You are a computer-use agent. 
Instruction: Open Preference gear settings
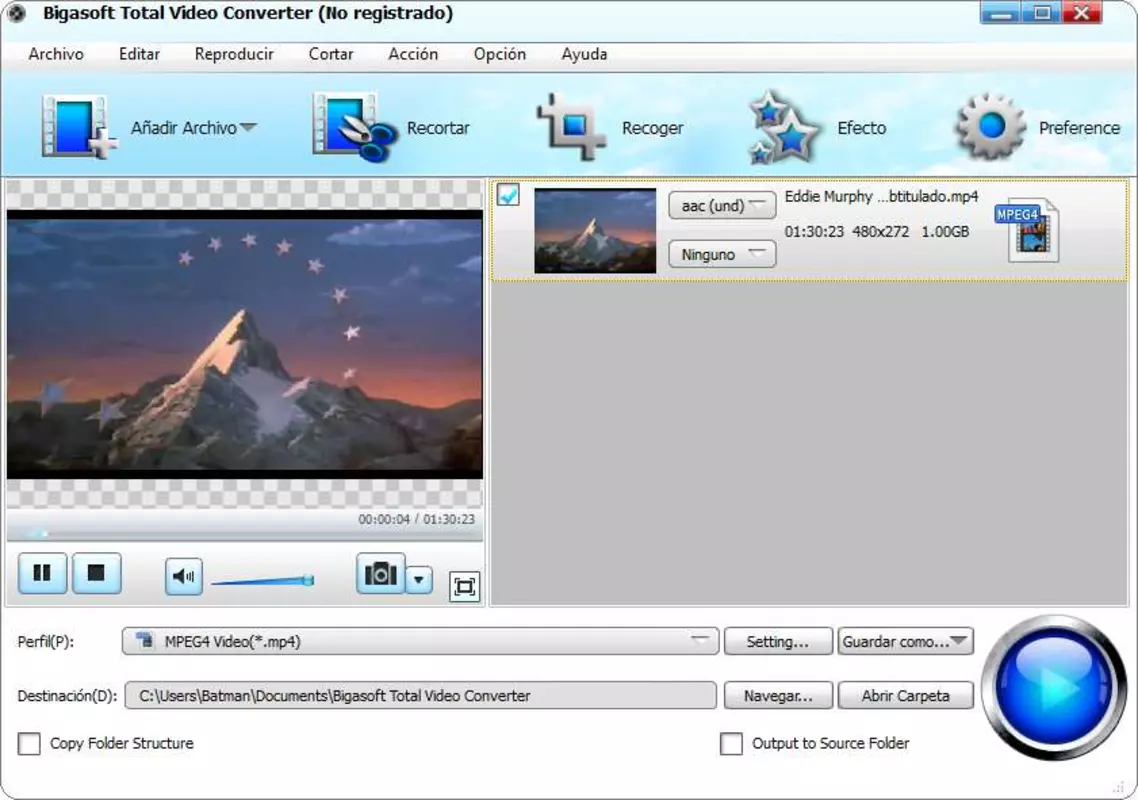[991, 126]
